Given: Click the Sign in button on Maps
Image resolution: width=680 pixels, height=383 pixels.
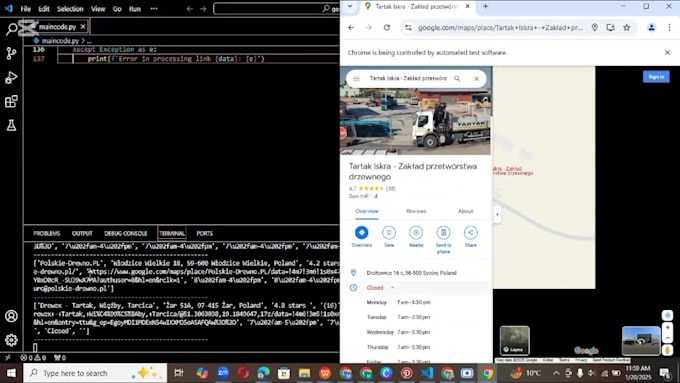Looking at the screenshot, I should (x=656, y=77).
